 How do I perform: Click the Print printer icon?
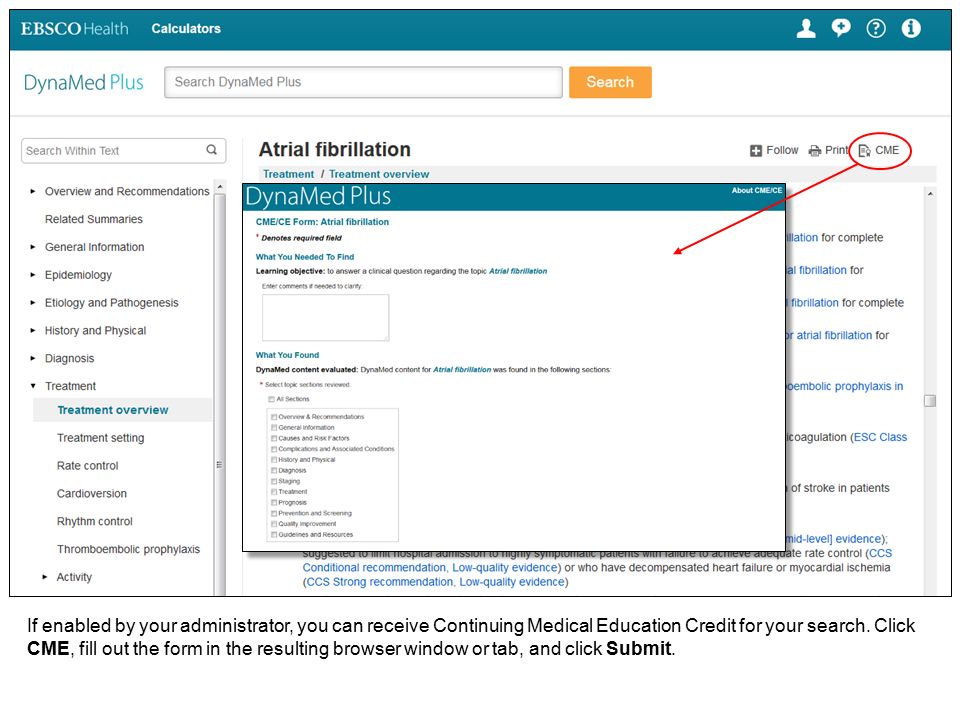[815, 151]
